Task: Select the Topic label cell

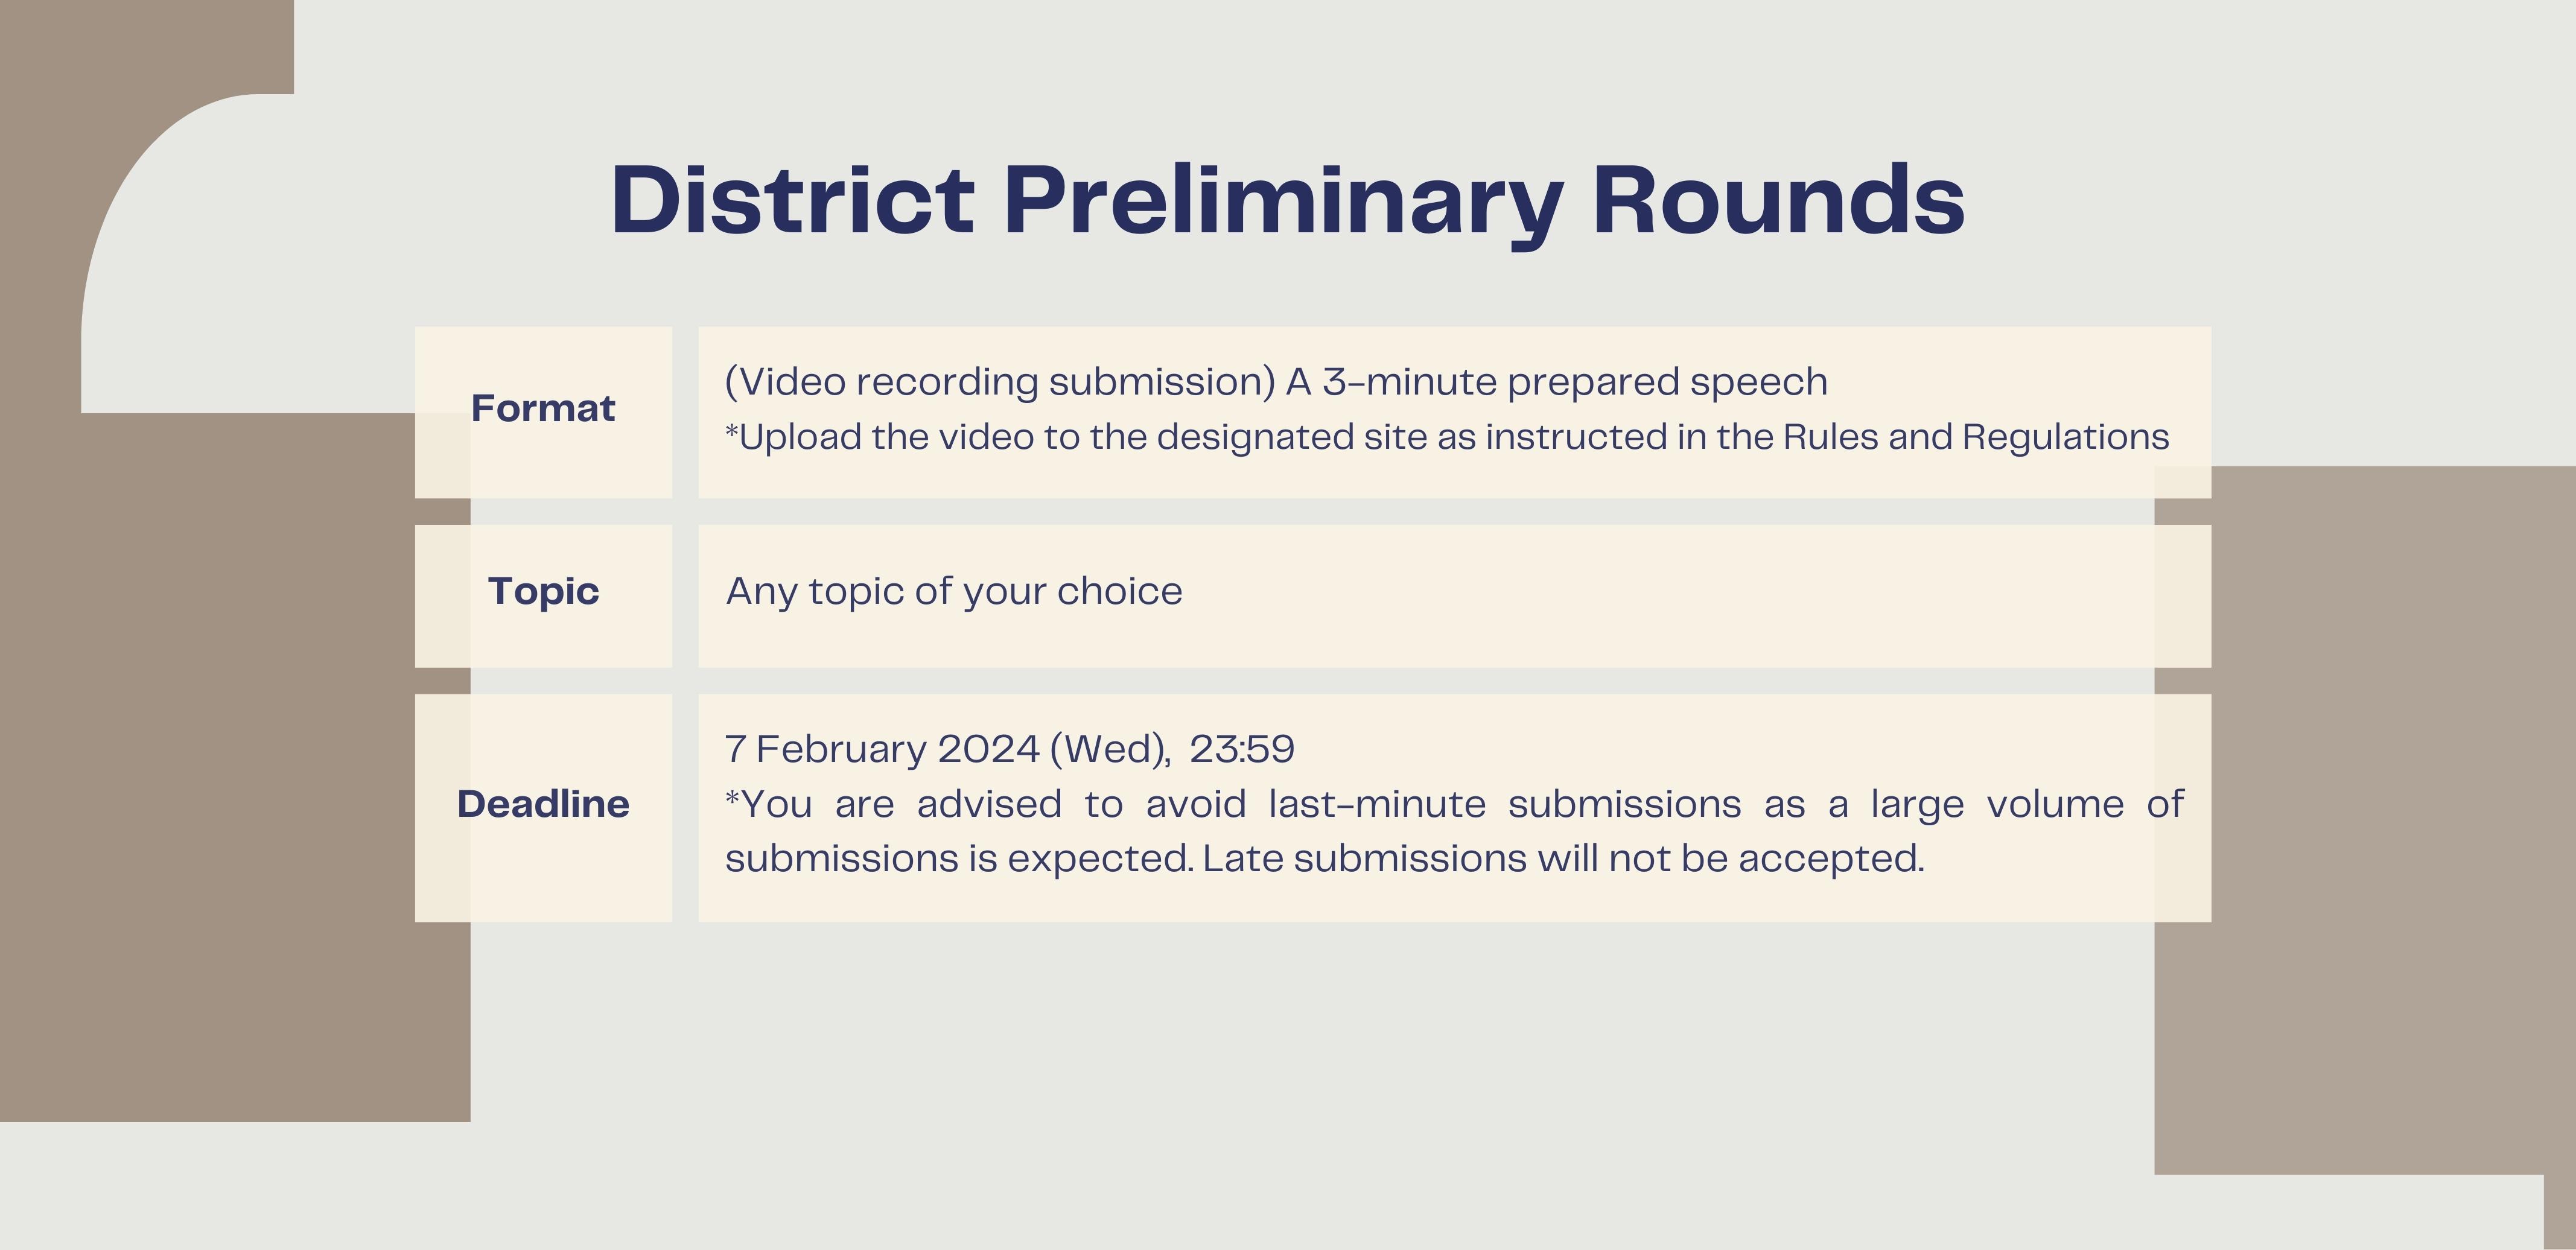Action: click(543, 596)
